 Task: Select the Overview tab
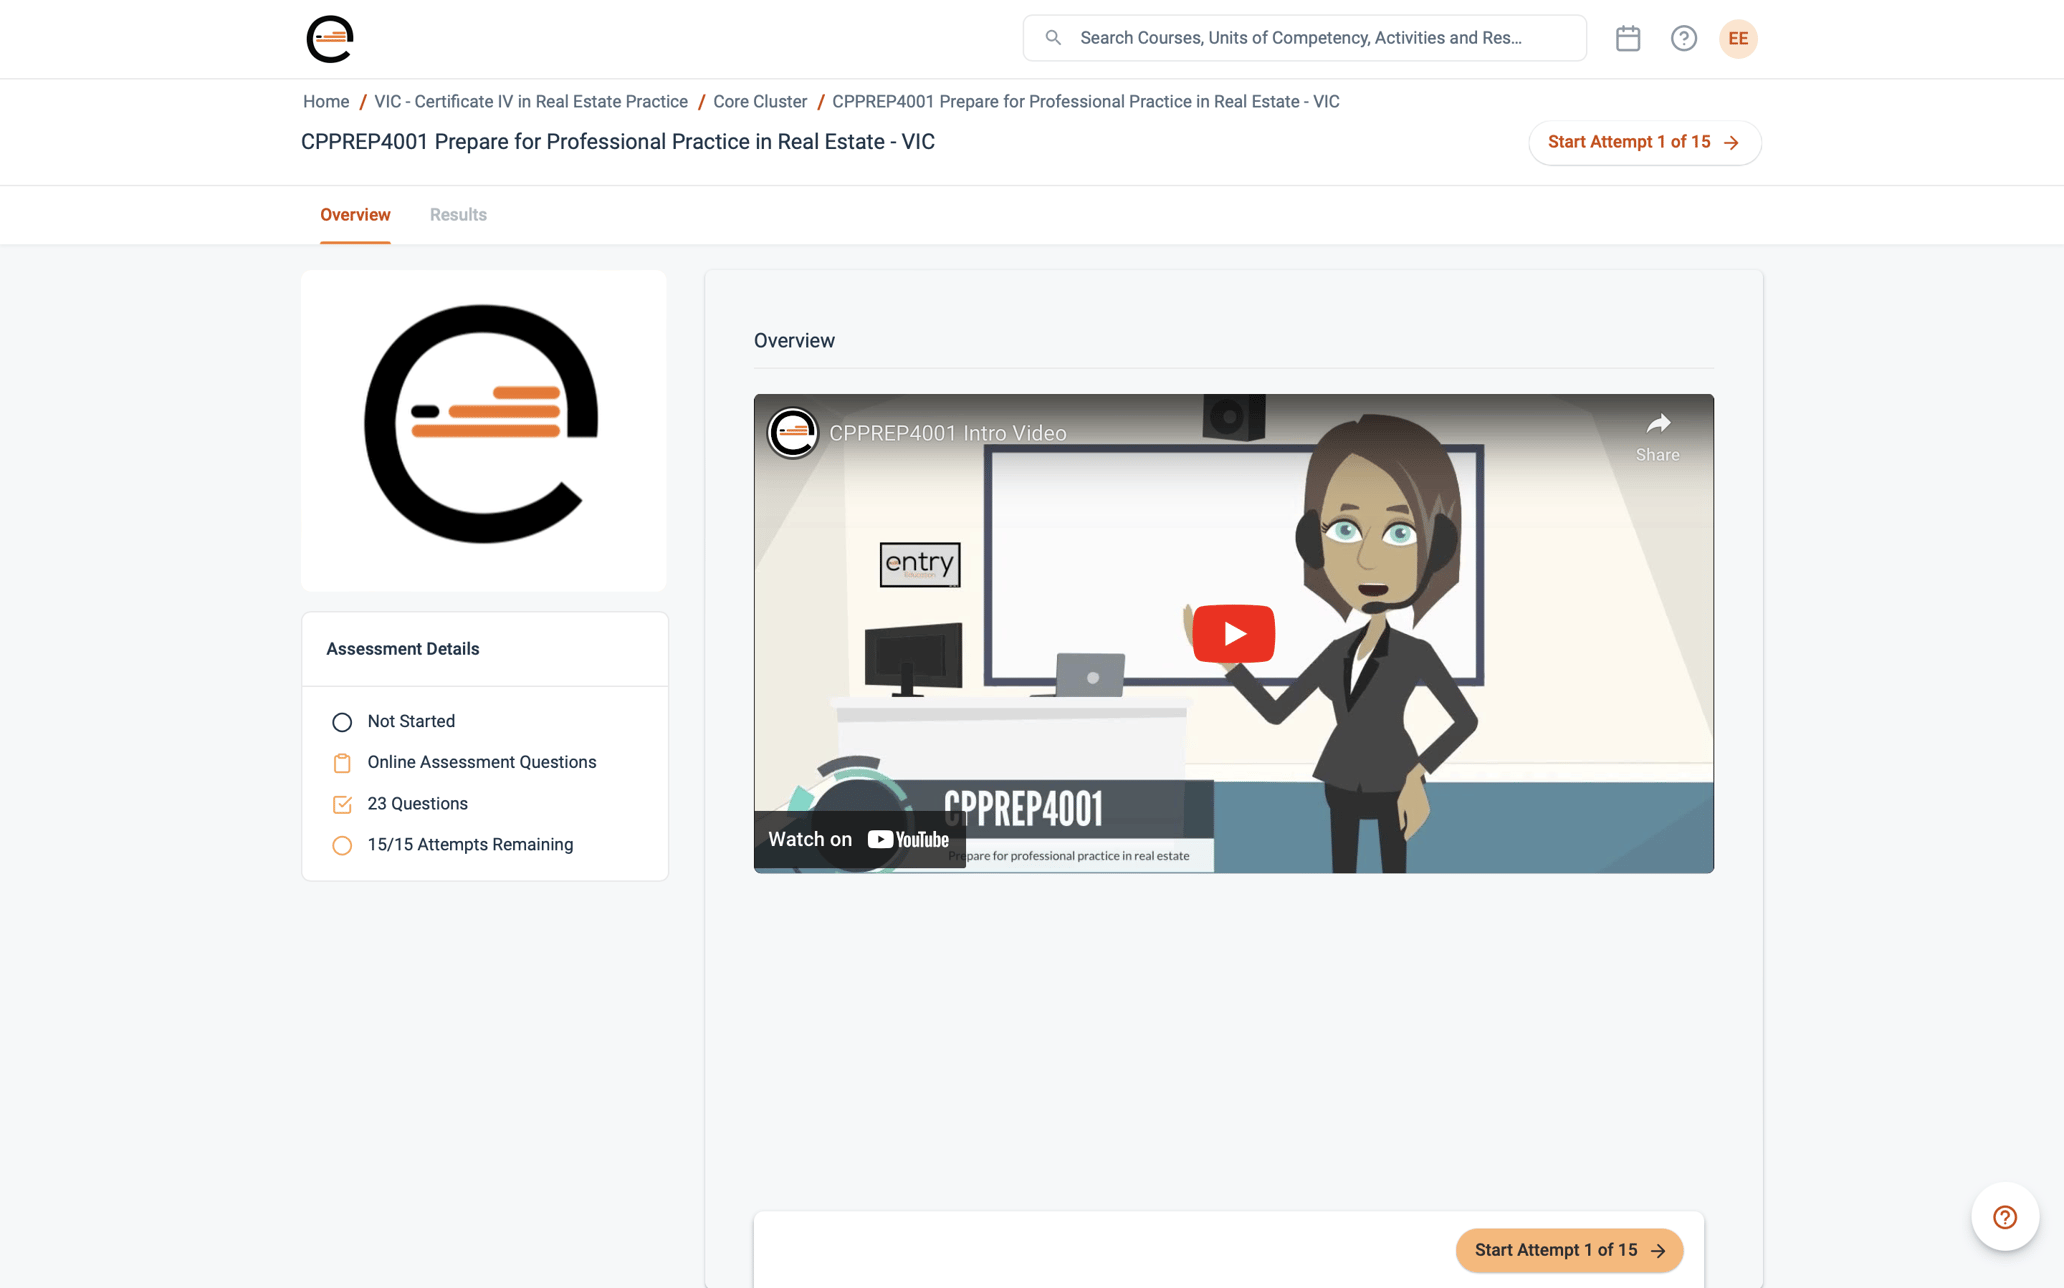tap(355, 215)
